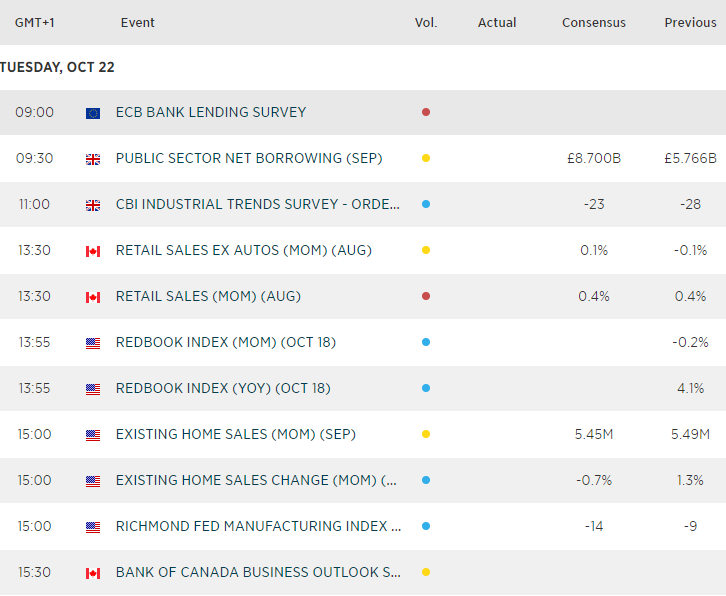The height and width of the screenshot is (596, 726).
Task: Click the 09:30 time cell
Action: (x=34, y=158)
